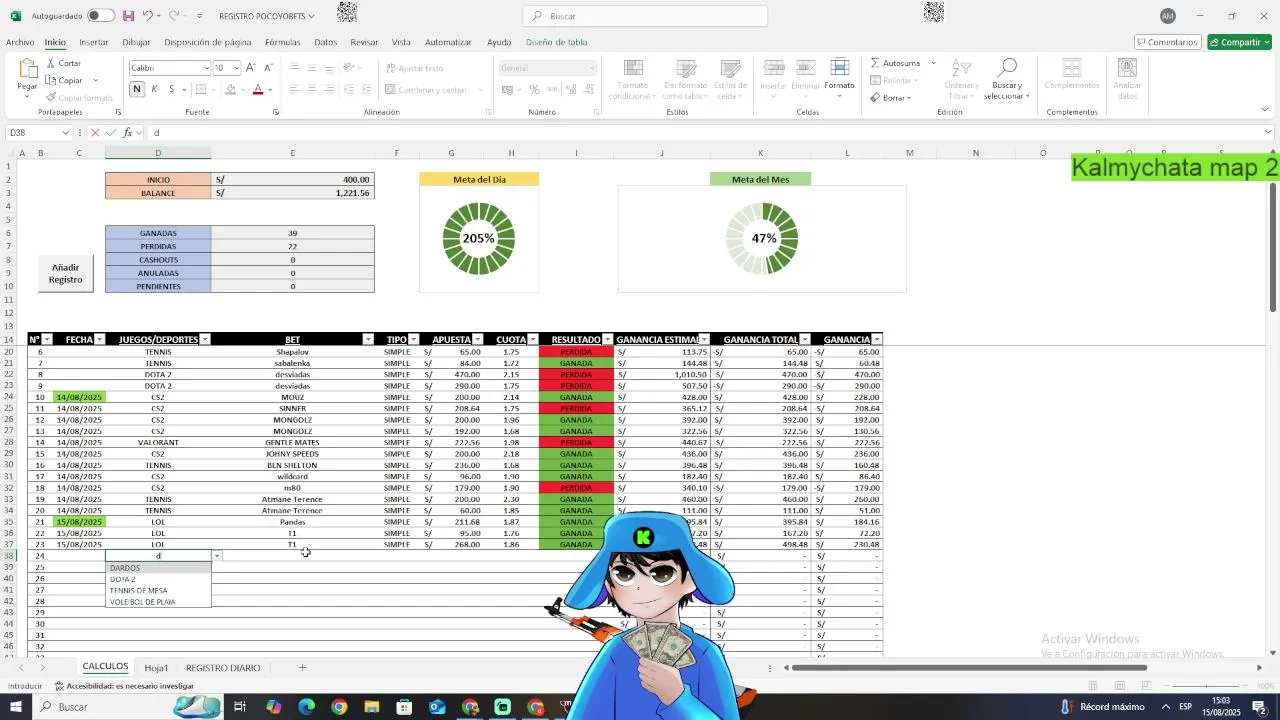The image size is (1280, 720).
Task: Decrease font size with the smaller A icon
Action: (x=269, y=68)
